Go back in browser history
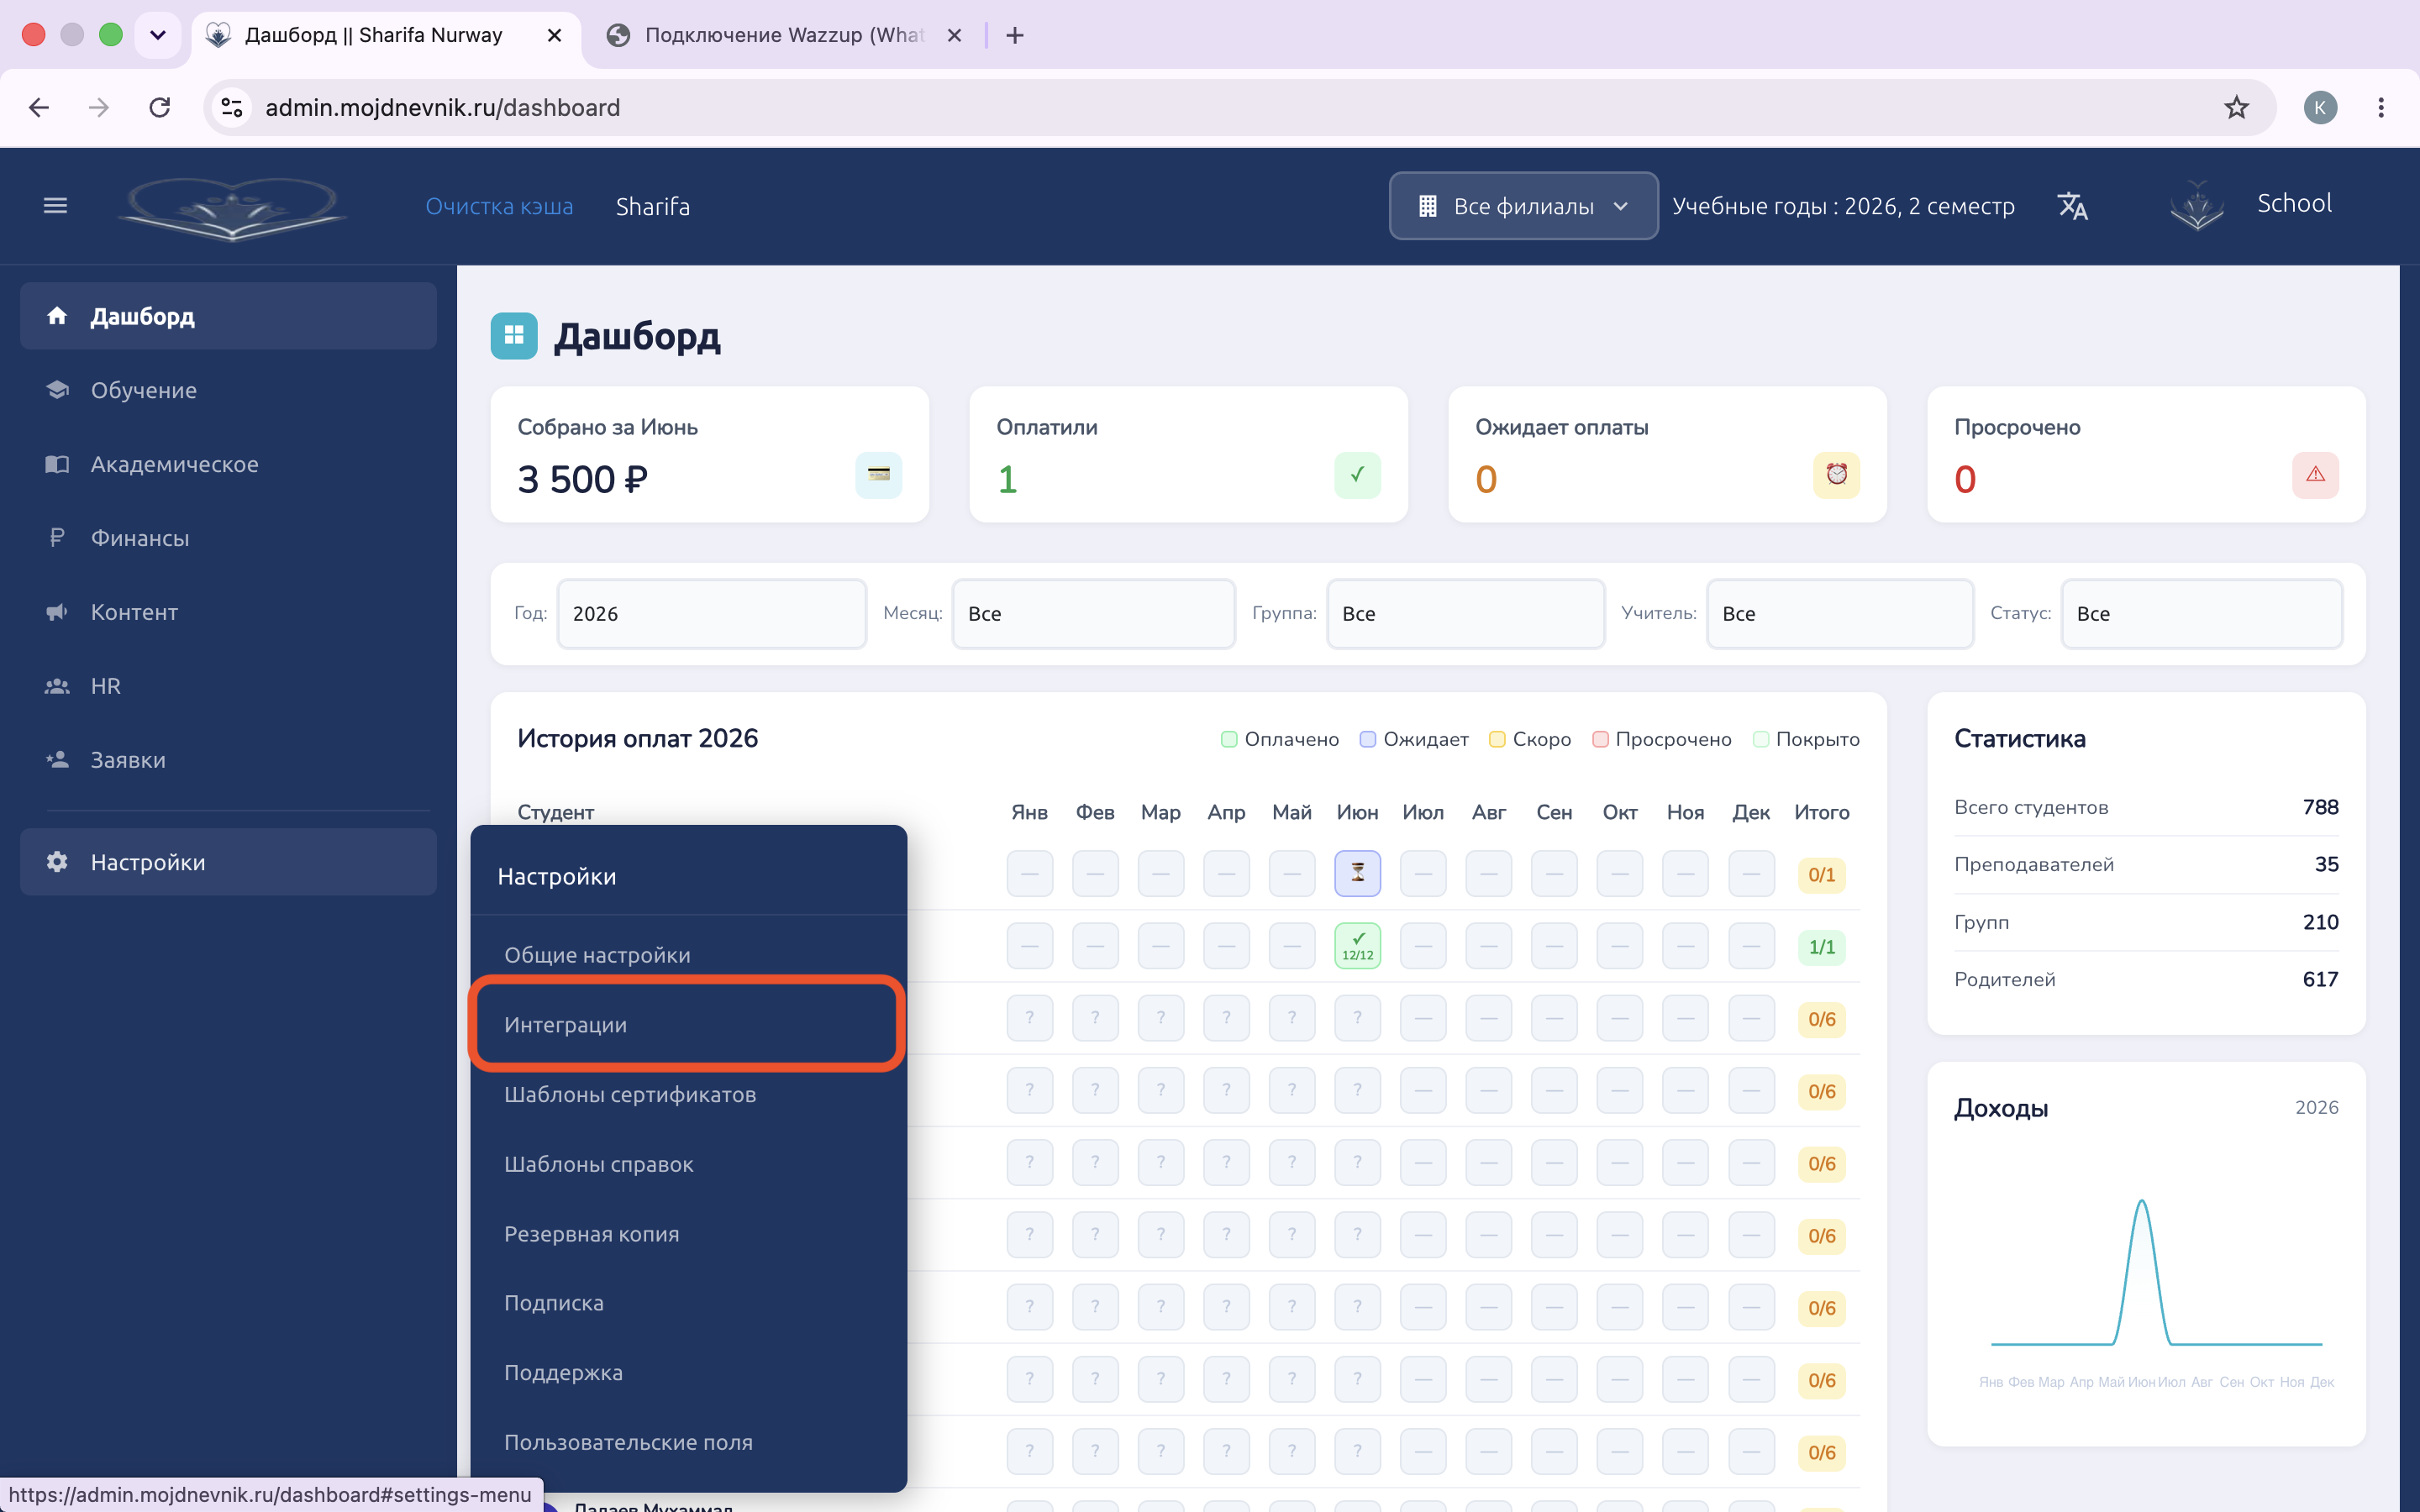Image resolution: width=2420 pixels, height=1512 pixels. click(x=39, y=107)
